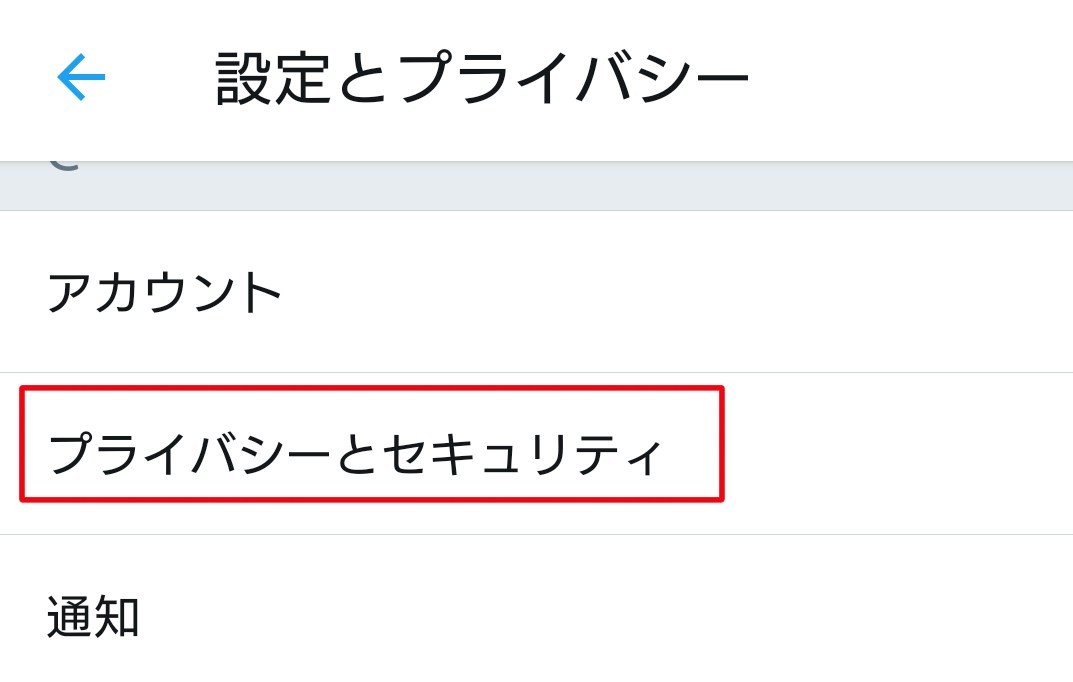
Task: Click the 設定とプライバシー header title
Action: [482, 80]
